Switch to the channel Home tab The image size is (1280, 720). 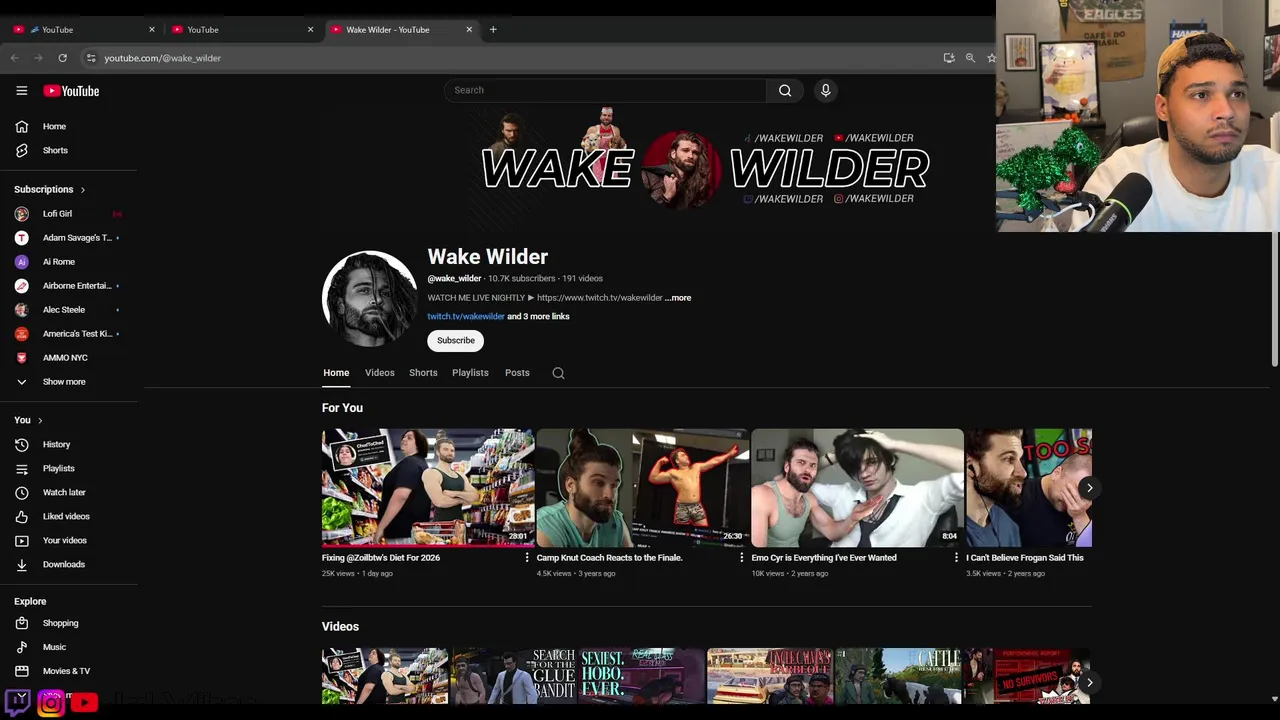(336, 373)
